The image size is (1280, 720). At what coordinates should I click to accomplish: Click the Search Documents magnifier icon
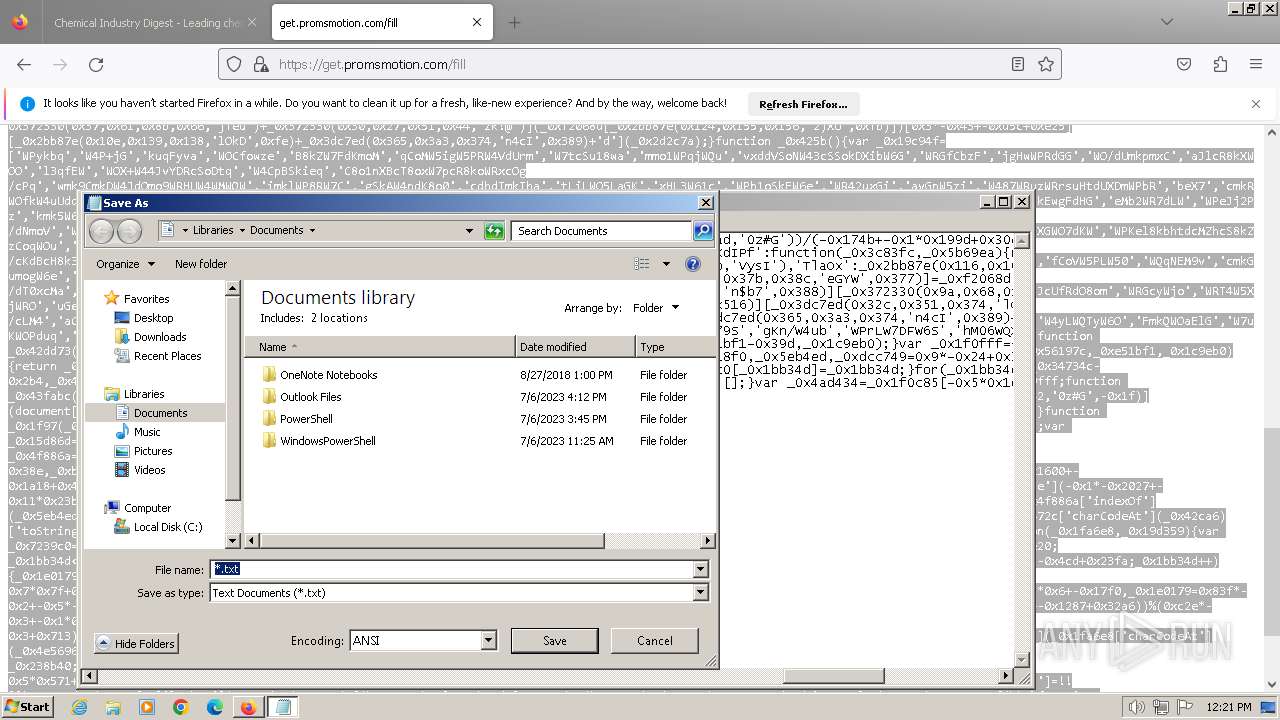[x=702, y=231]
